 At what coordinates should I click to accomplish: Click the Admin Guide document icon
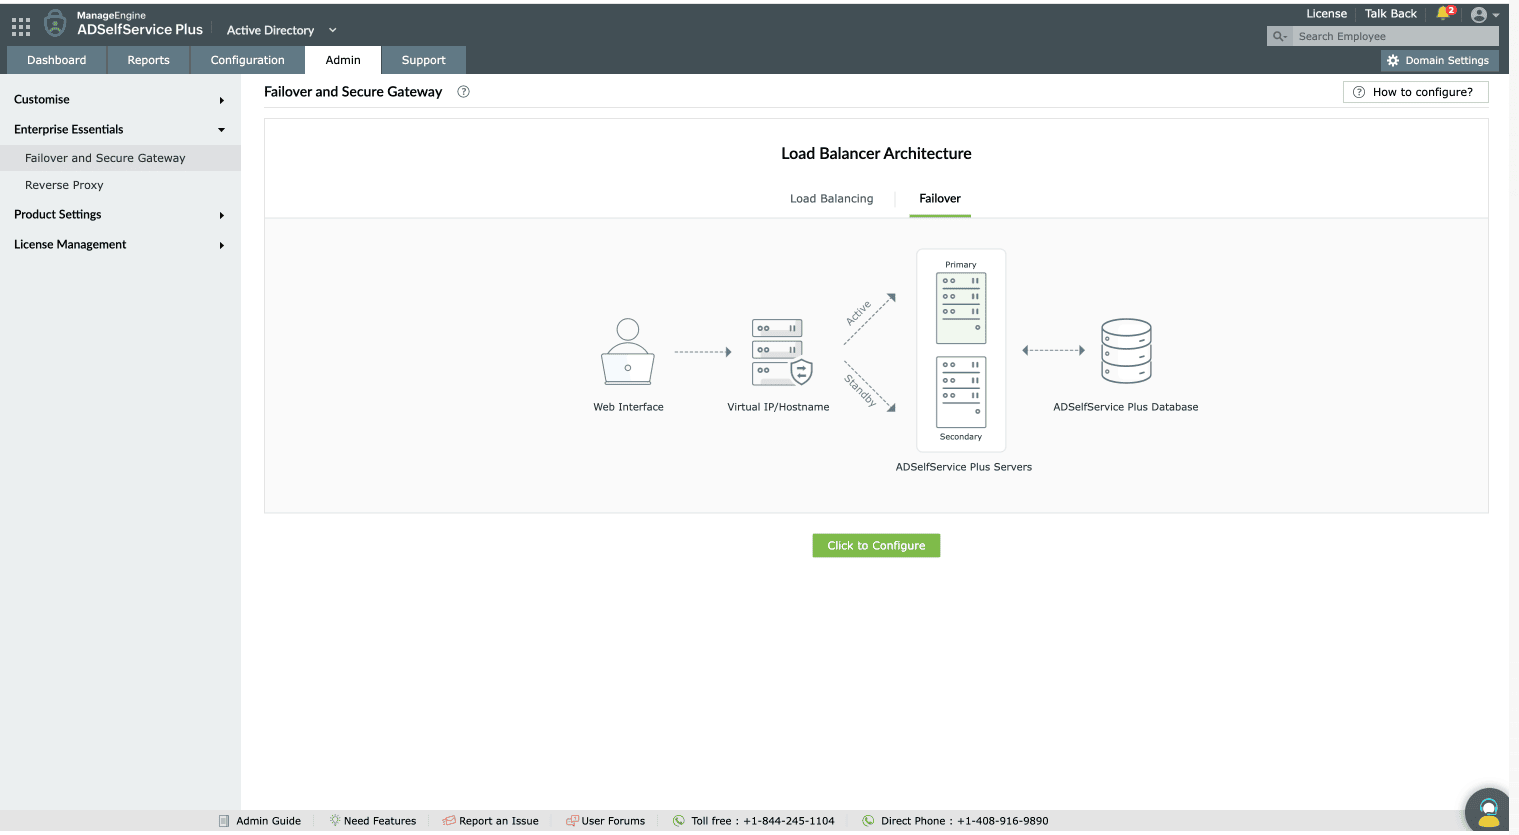click(x=224, y=821)
